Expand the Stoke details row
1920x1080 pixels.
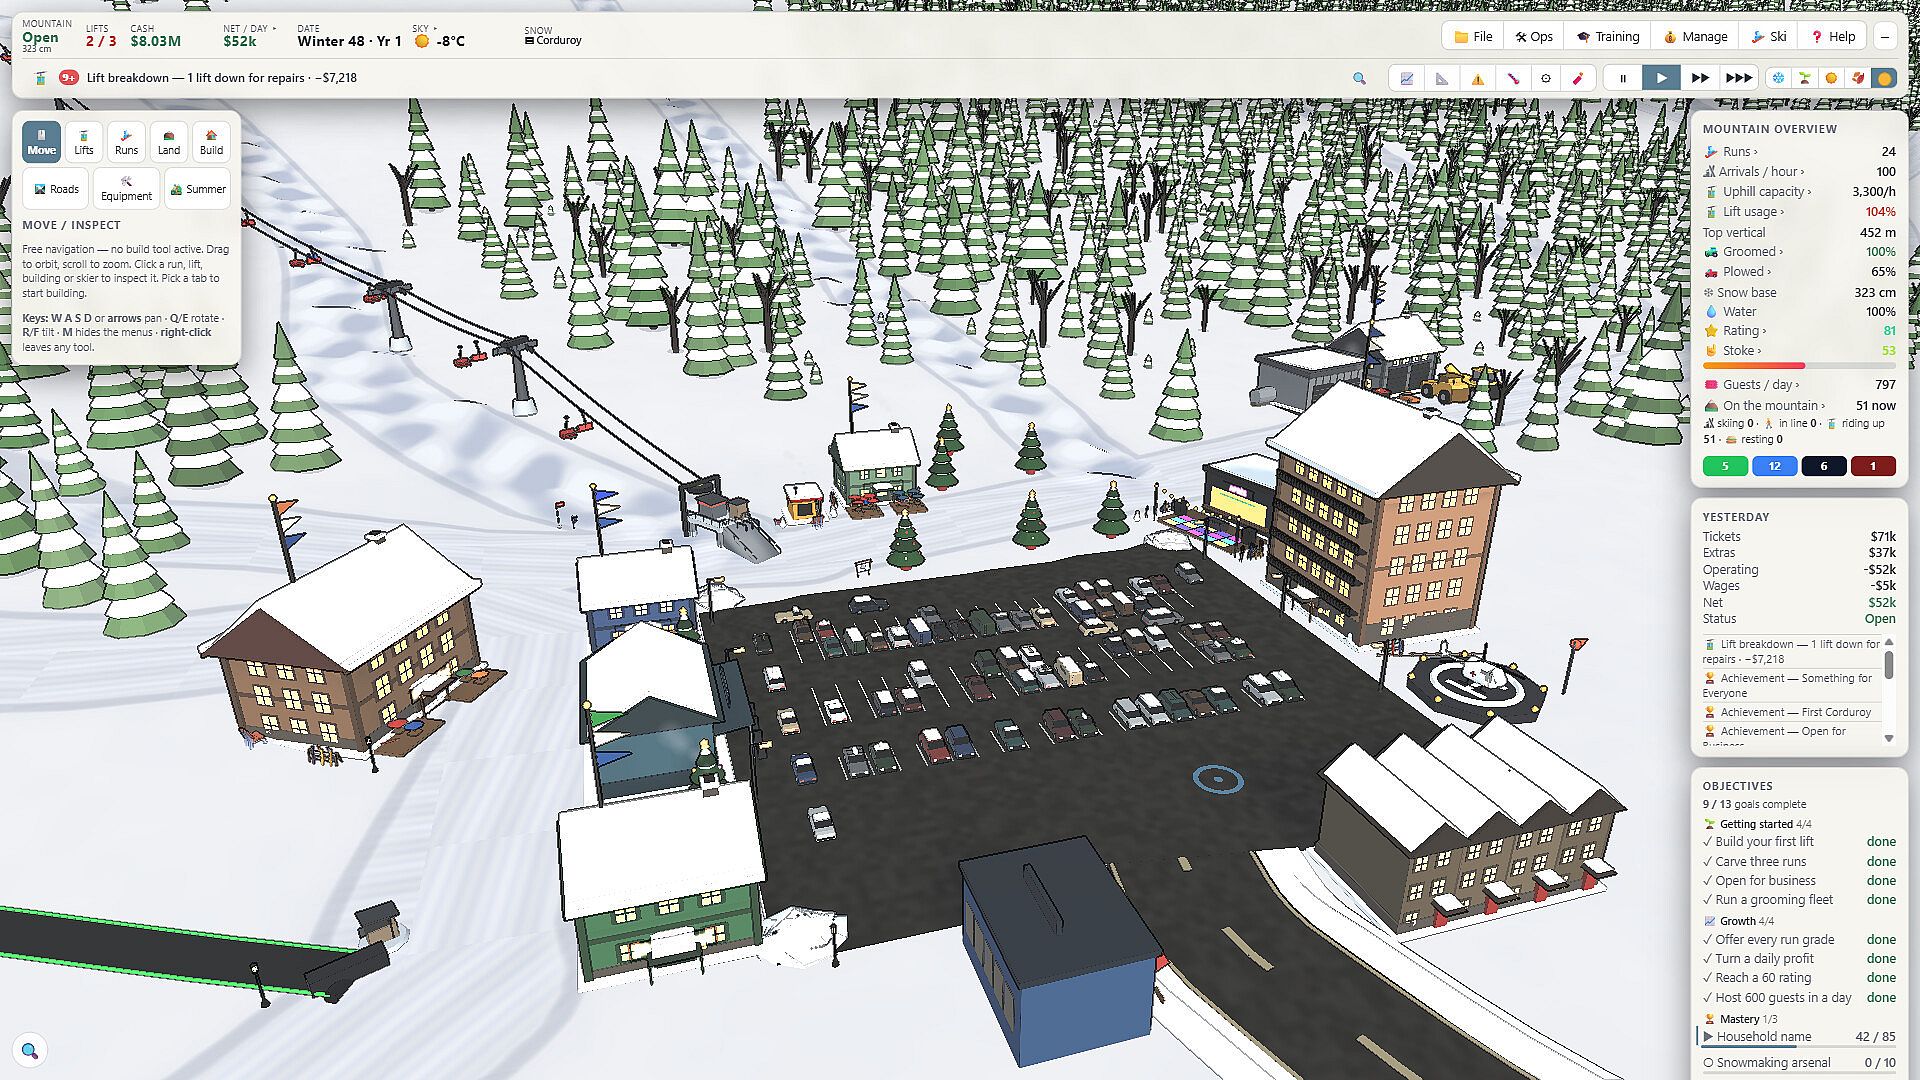[x=1799, y=351]
